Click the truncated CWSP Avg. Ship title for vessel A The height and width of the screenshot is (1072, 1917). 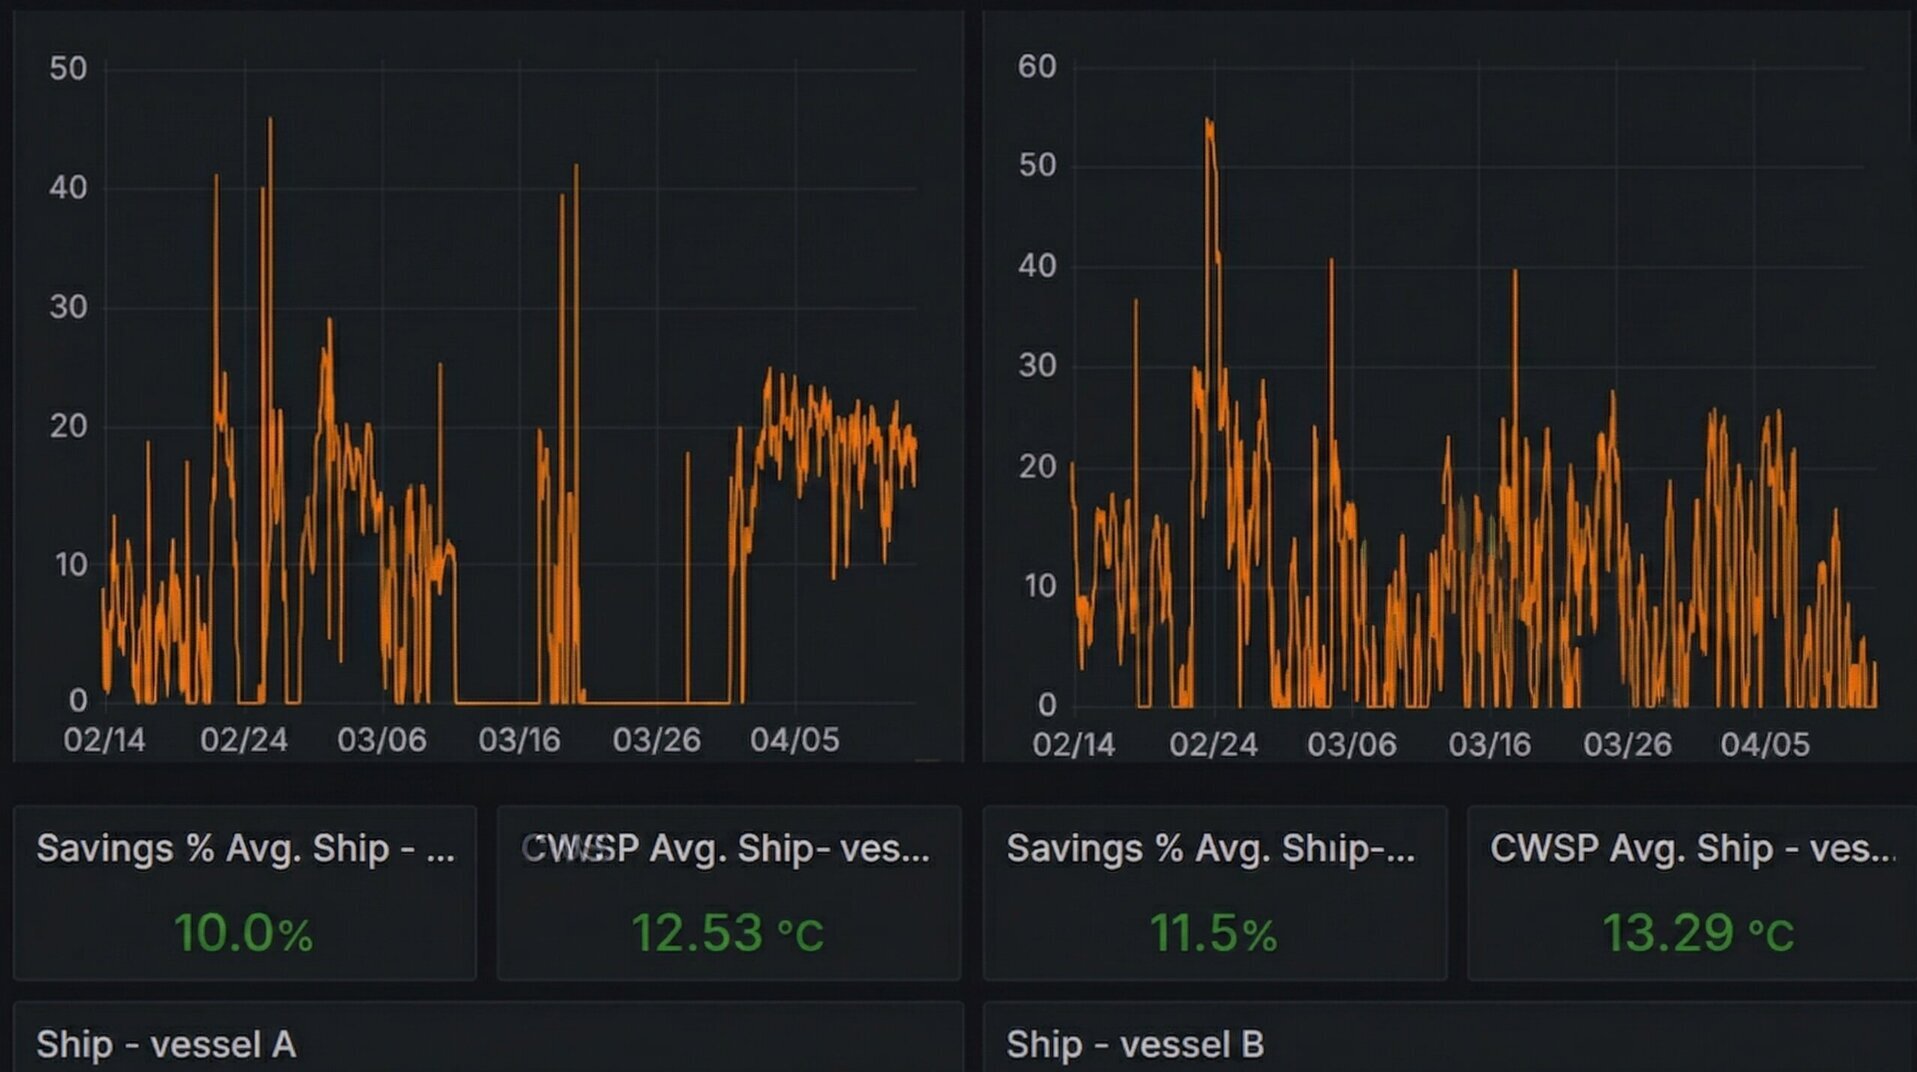(725, 850)
